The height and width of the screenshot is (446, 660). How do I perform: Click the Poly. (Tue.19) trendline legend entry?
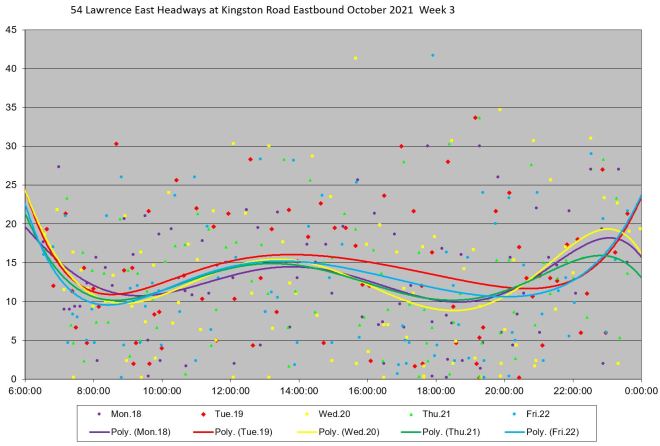242,431
